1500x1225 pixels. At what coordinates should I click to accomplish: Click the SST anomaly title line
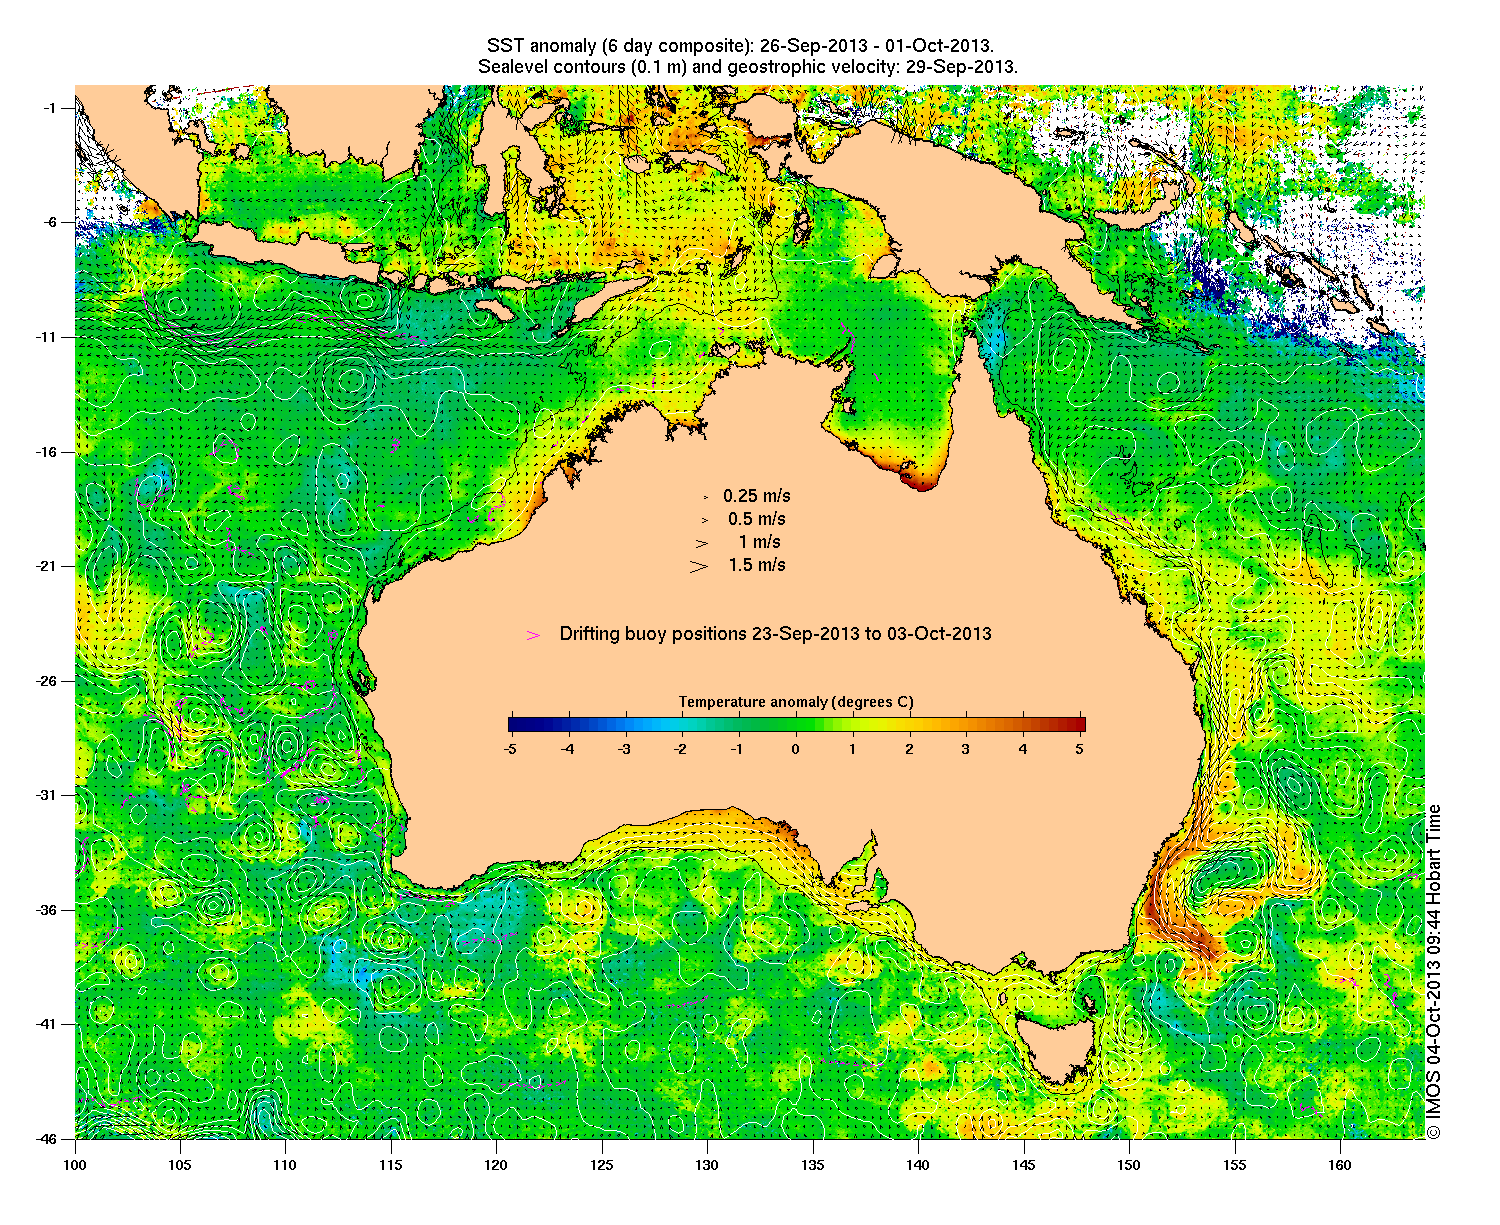740,47
